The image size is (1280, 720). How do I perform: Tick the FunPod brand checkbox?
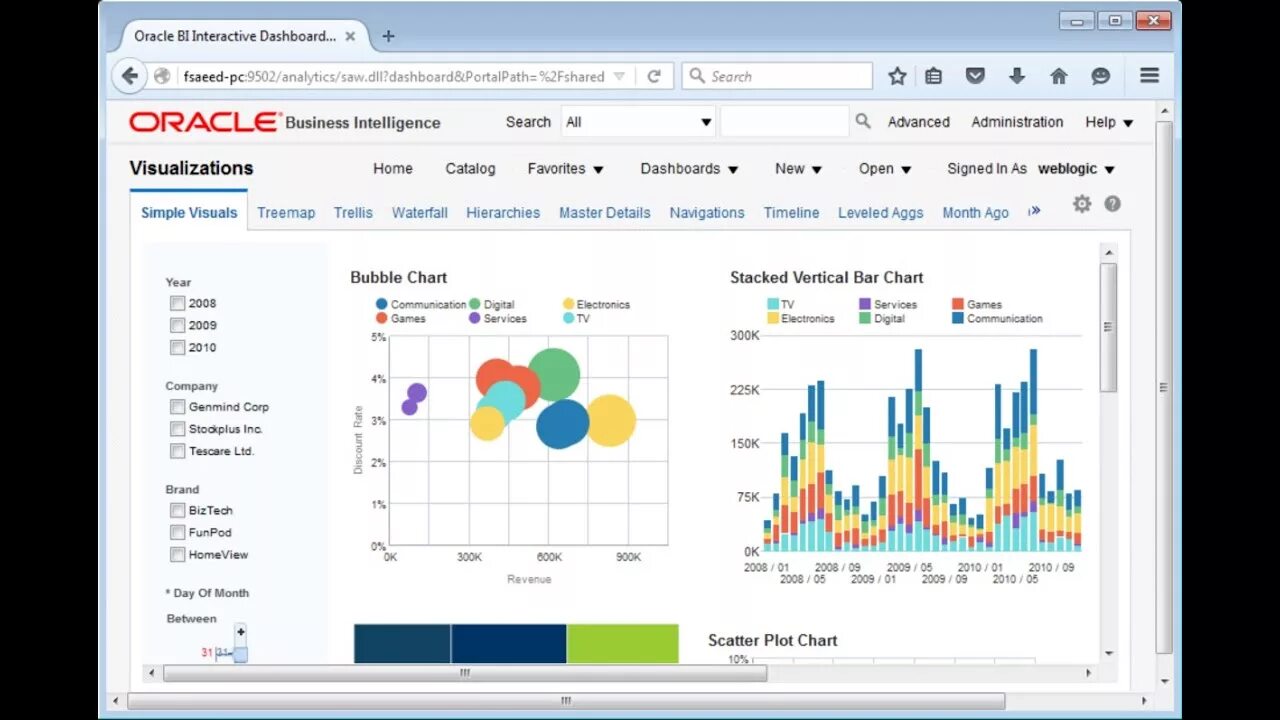coord(177,532)
